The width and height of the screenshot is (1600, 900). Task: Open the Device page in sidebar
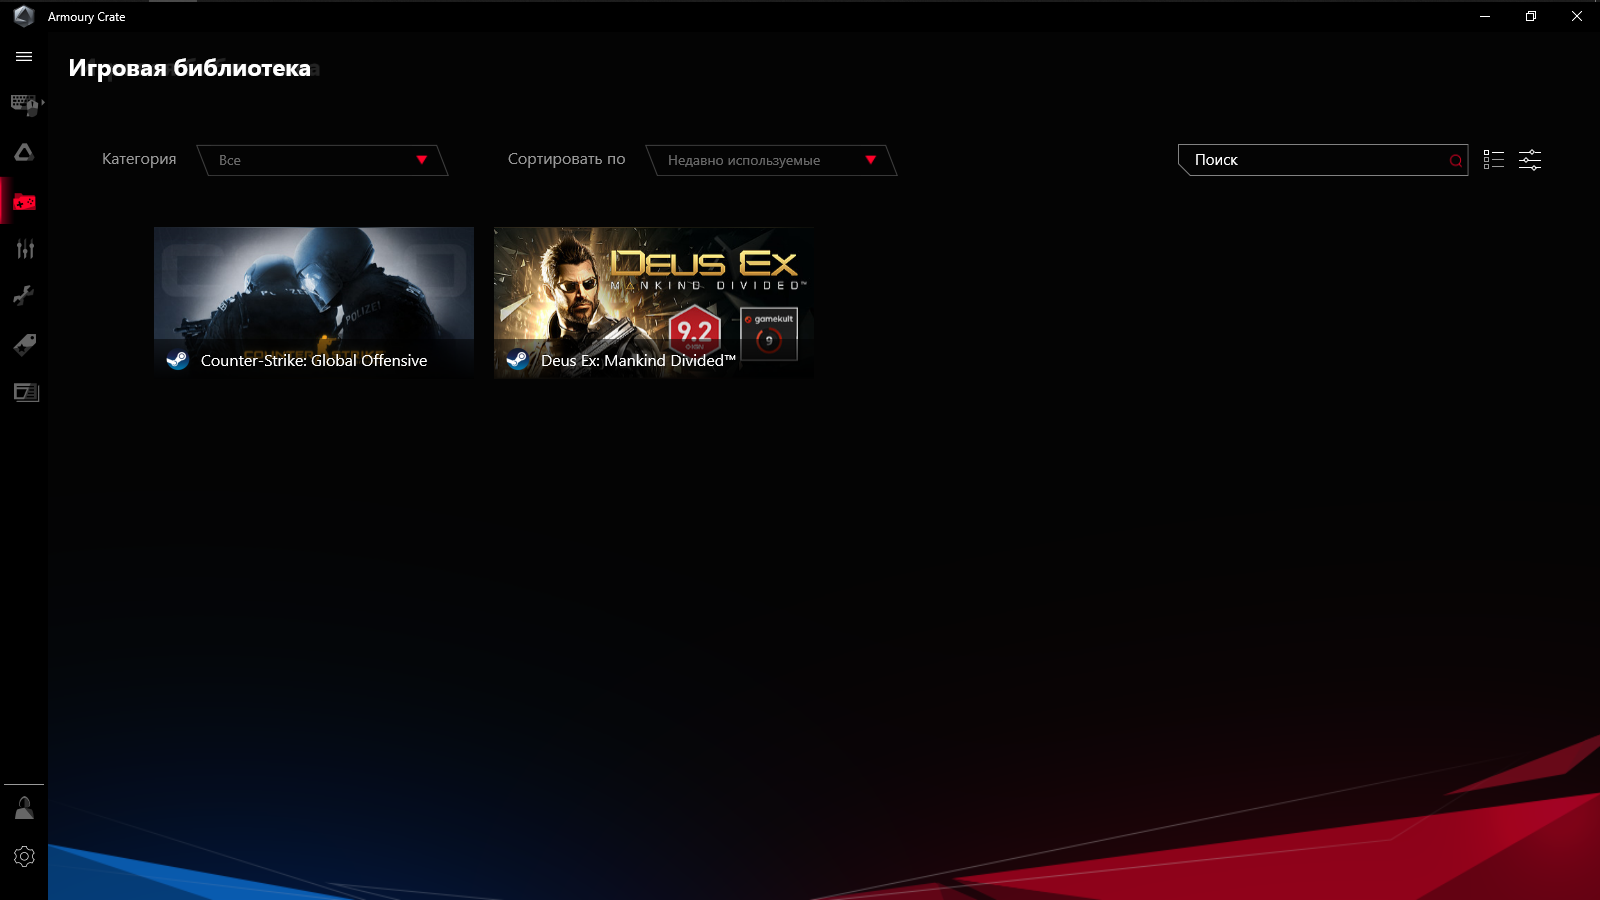click(25, 103)
